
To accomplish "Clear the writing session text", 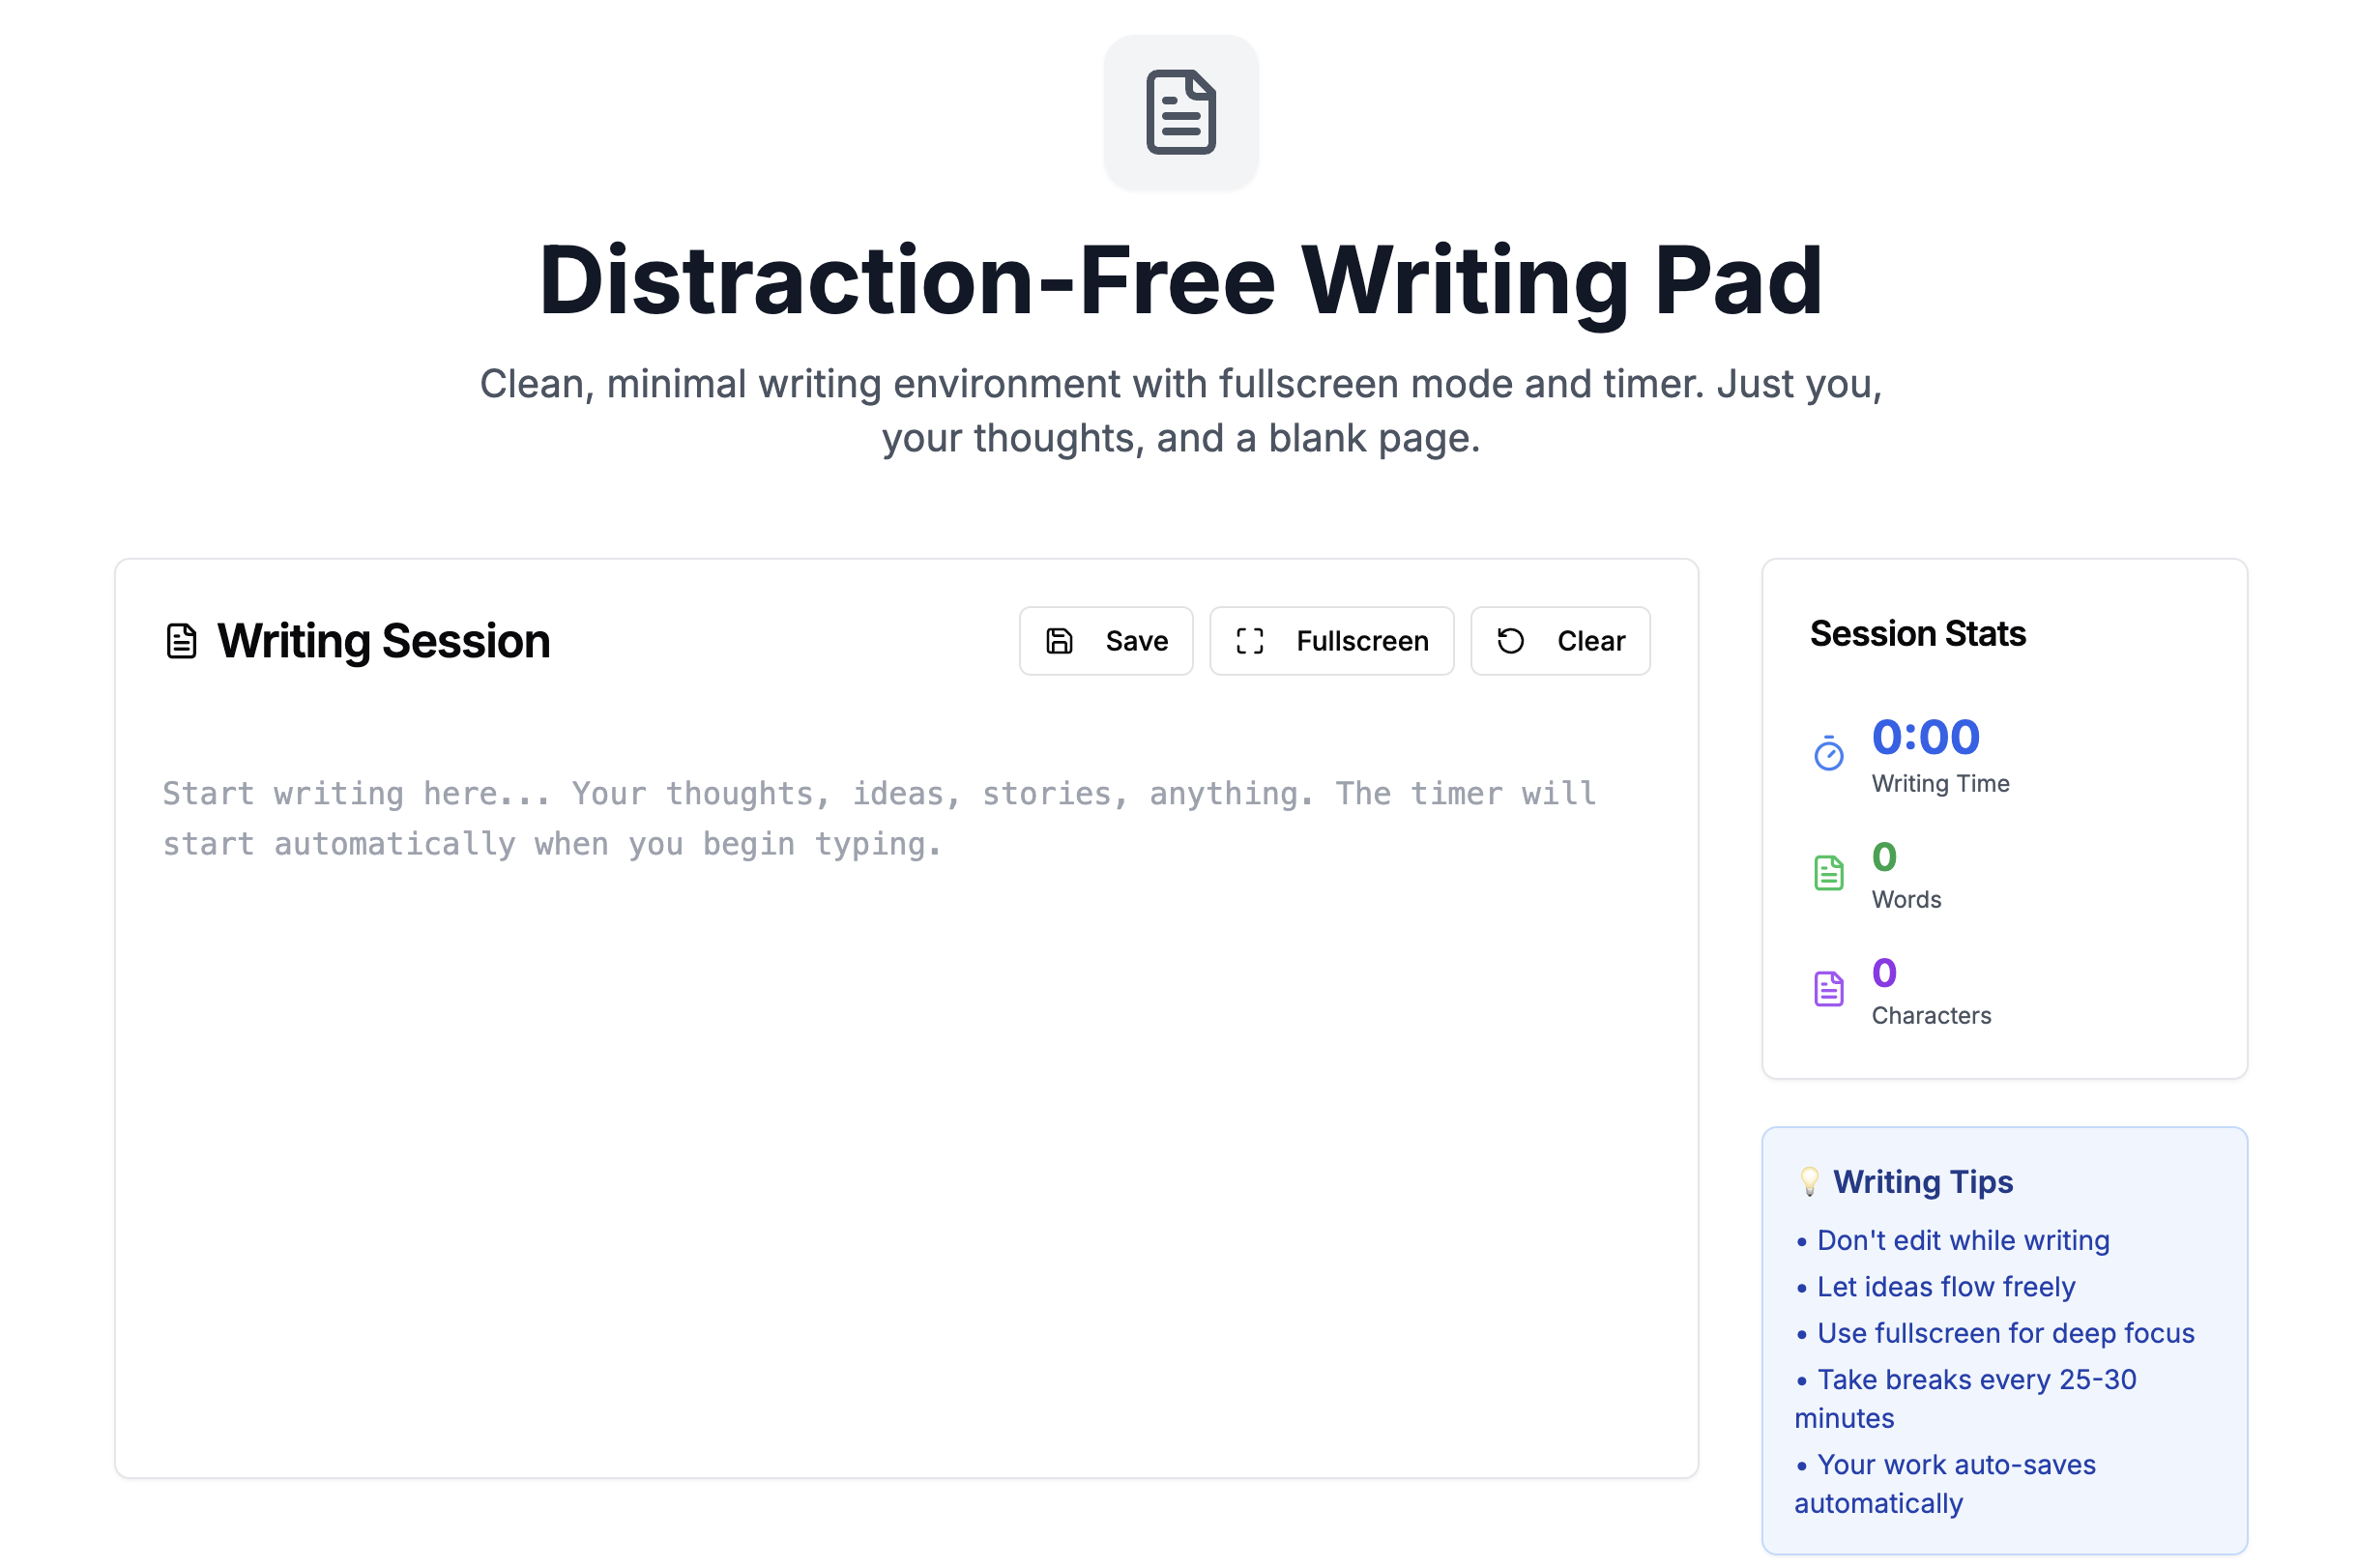I will 1559,641.
